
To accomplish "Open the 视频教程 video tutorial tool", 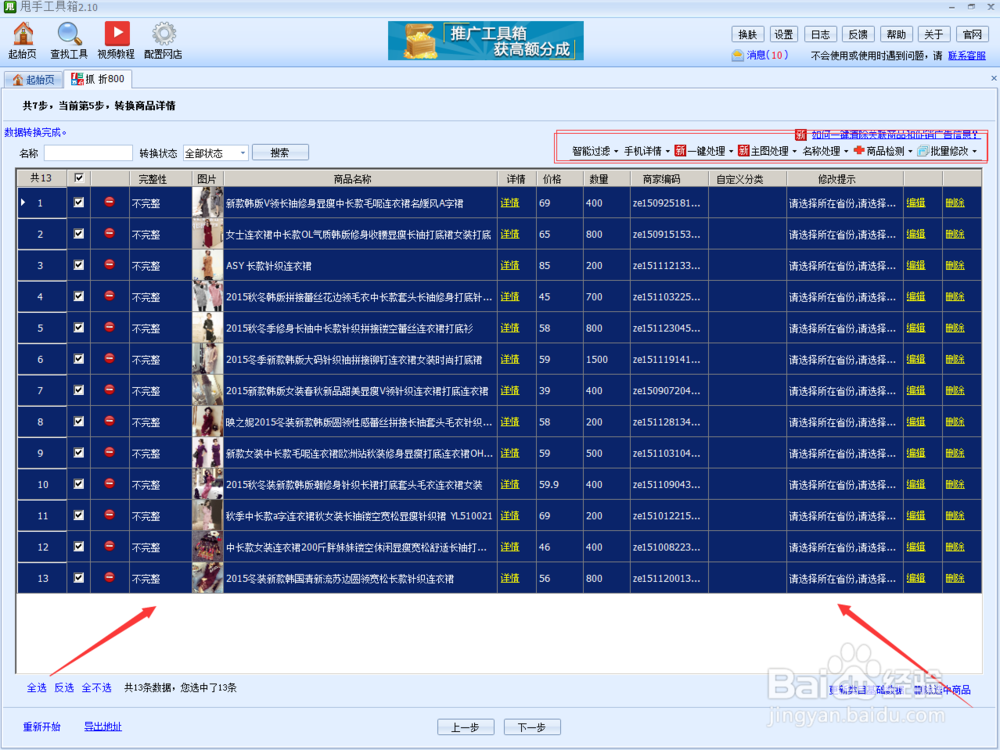I will (117, 38).
